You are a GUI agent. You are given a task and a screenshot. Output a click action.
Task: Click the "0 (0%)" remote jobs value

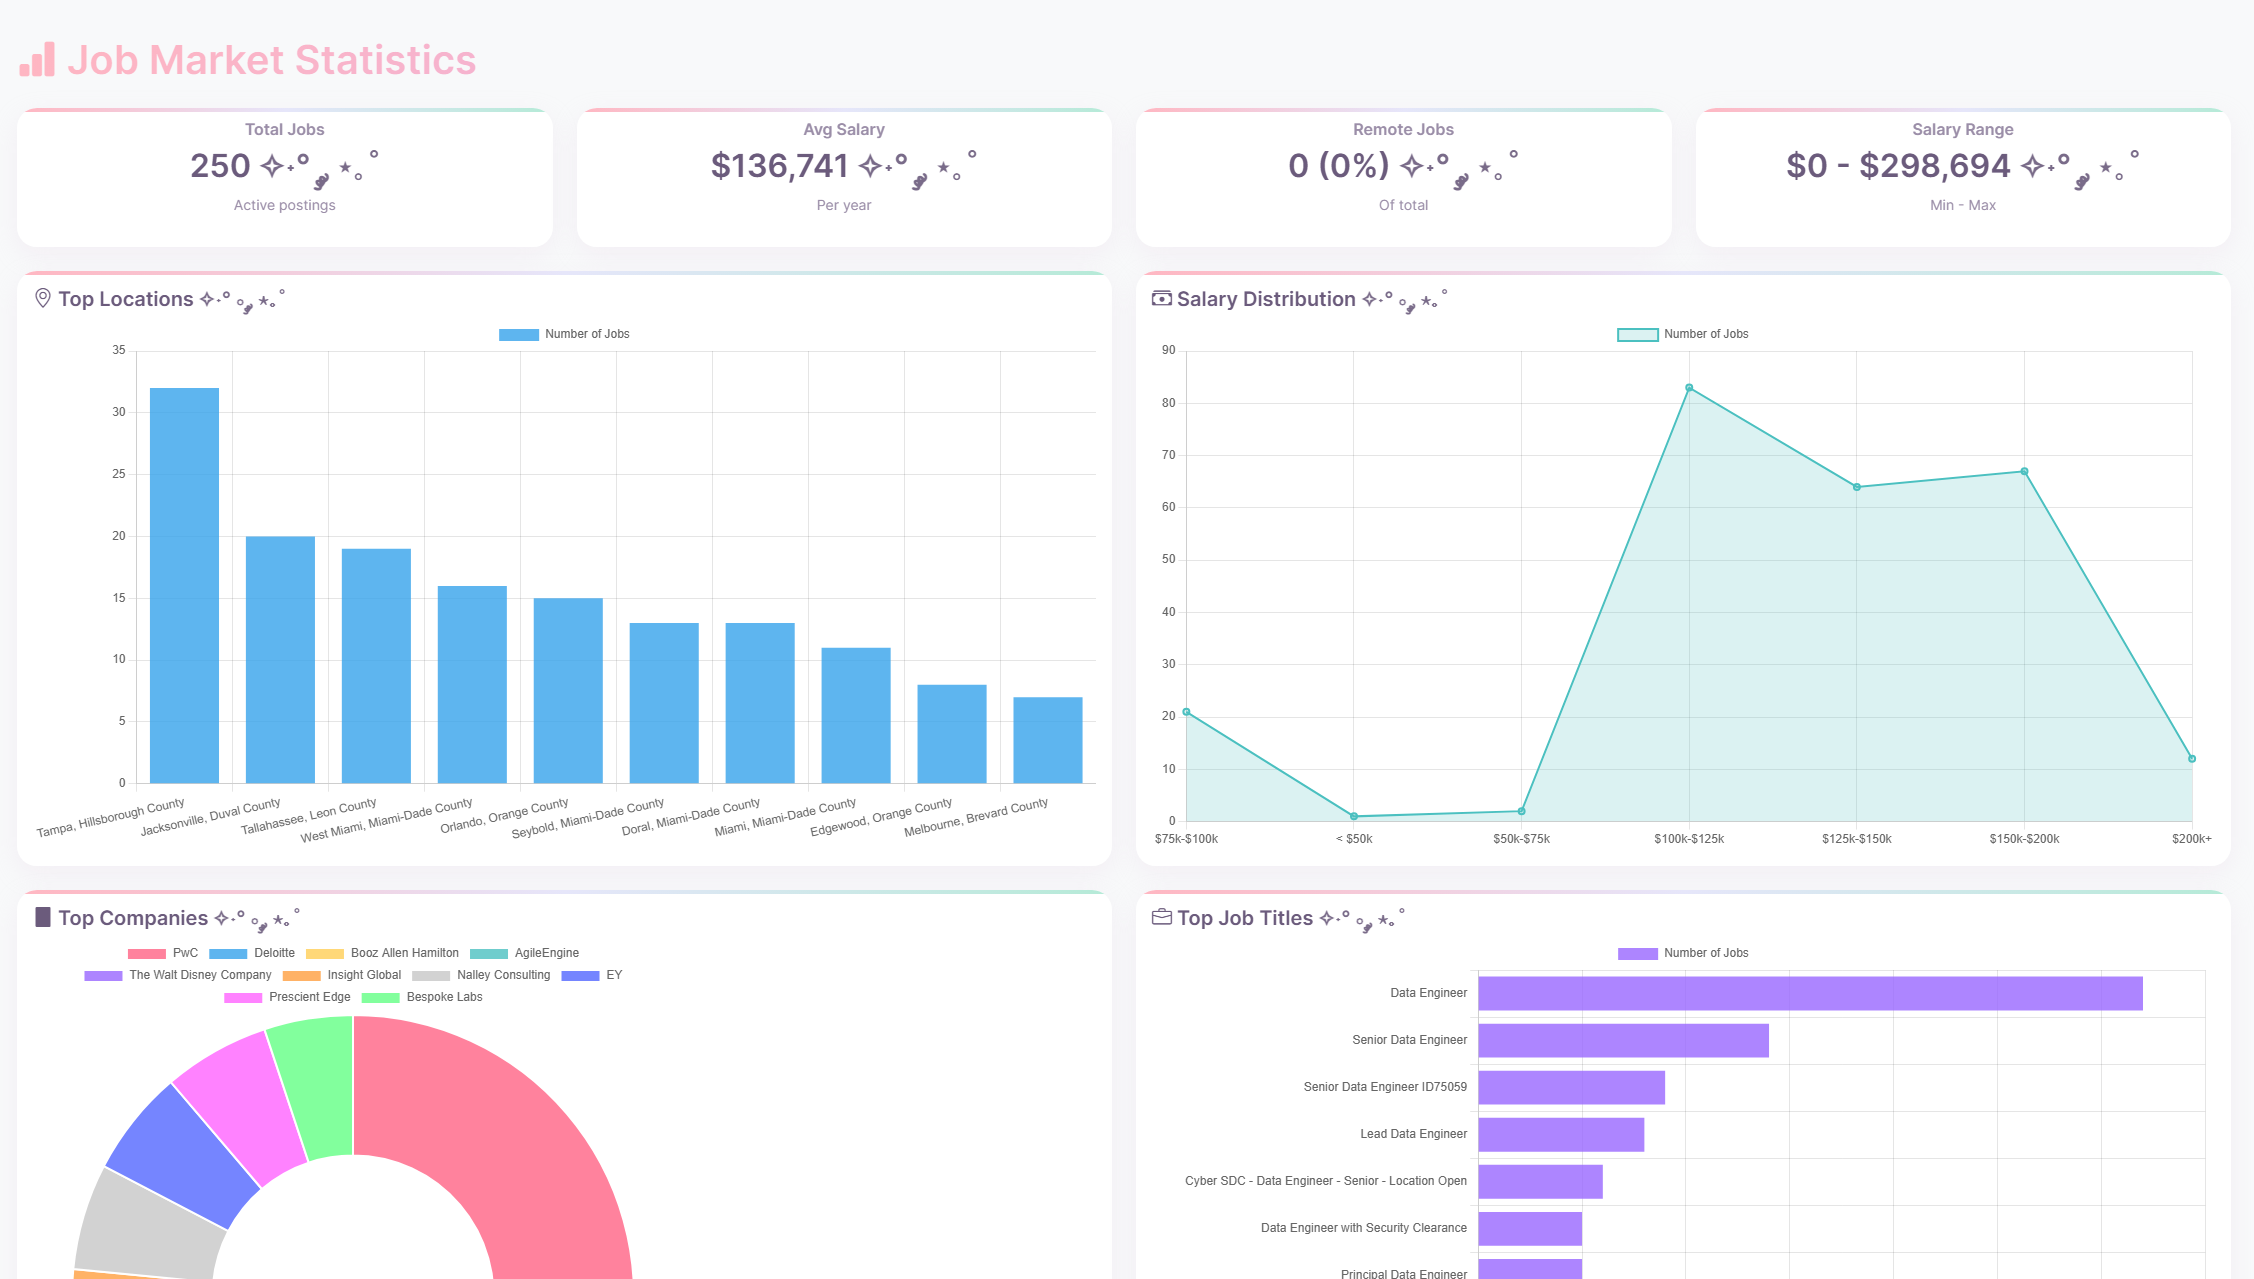tap(1339, 166)
